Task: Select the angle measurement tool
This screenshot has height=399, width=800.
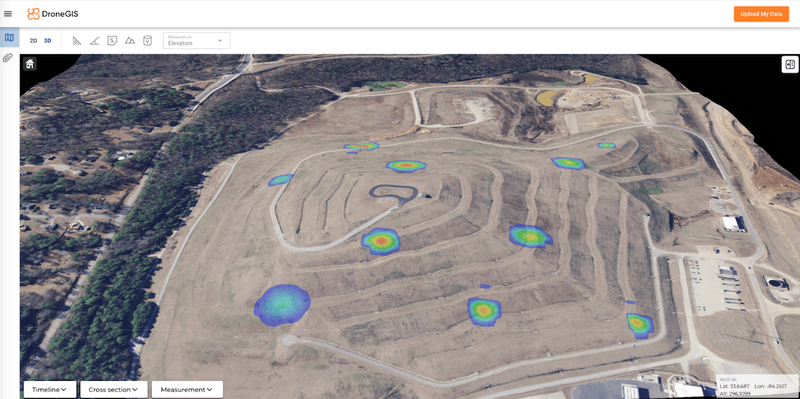Action: coord(94,40)
